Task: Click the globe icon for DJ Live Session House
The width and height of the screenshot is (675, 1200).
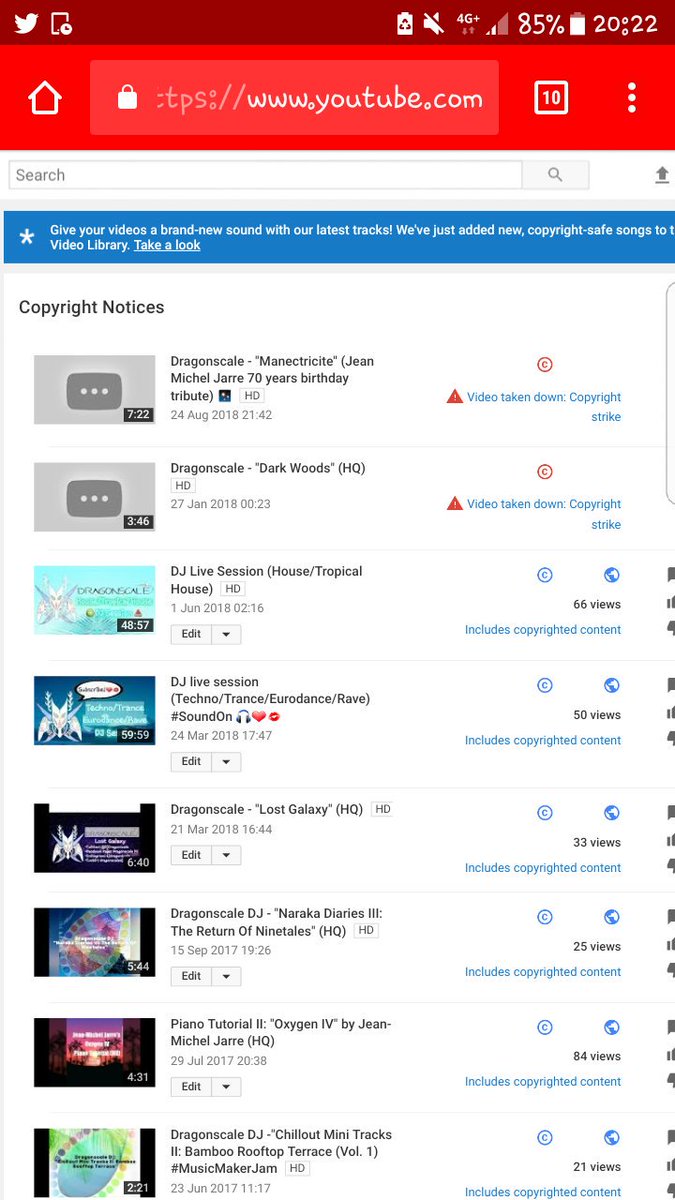Action: pos(612,575)
